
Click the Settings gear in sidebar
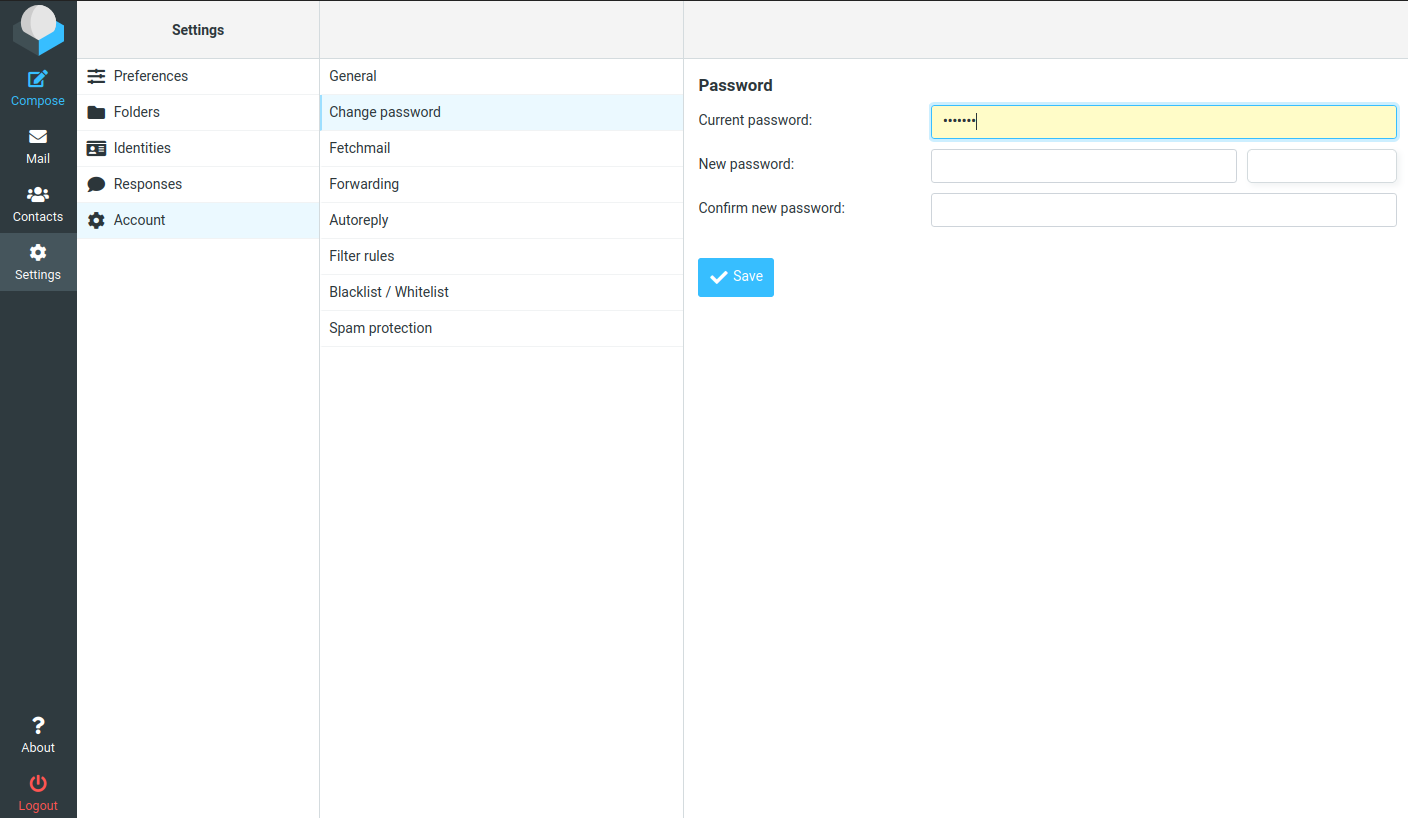point(38,253)
